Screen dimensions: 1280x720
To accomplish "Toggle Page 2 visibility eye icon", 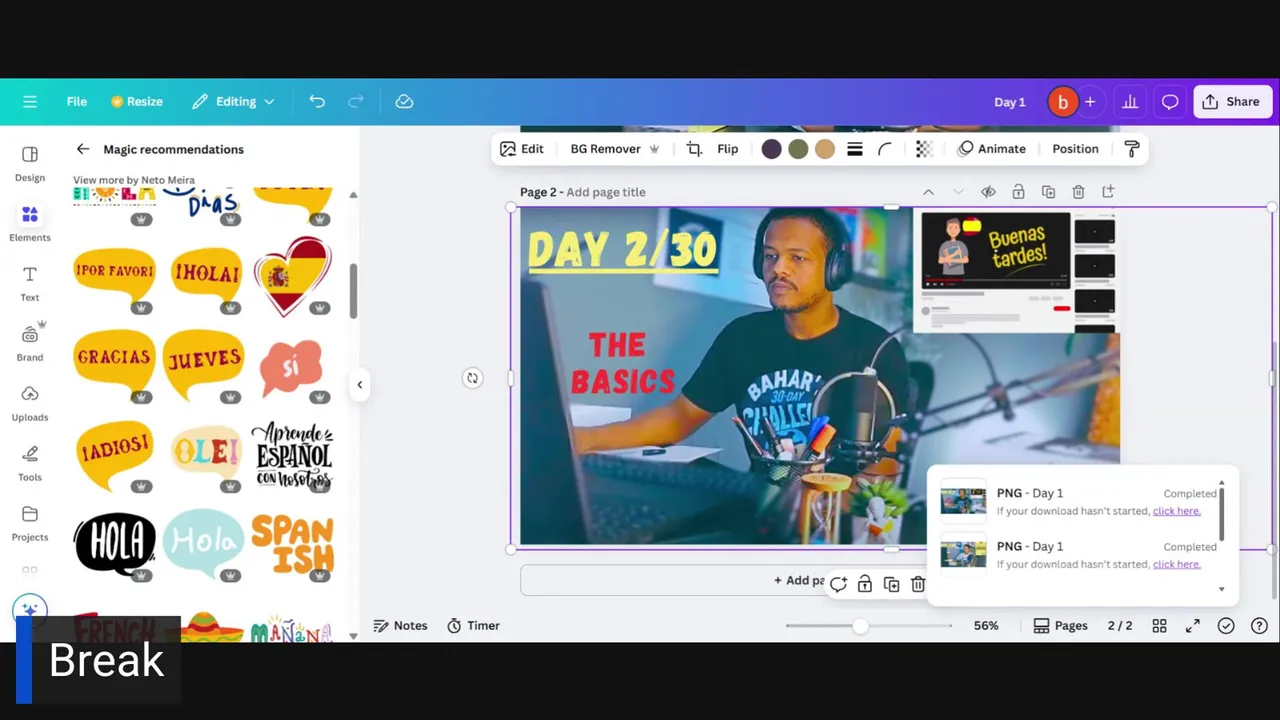I will click(988, 192).
